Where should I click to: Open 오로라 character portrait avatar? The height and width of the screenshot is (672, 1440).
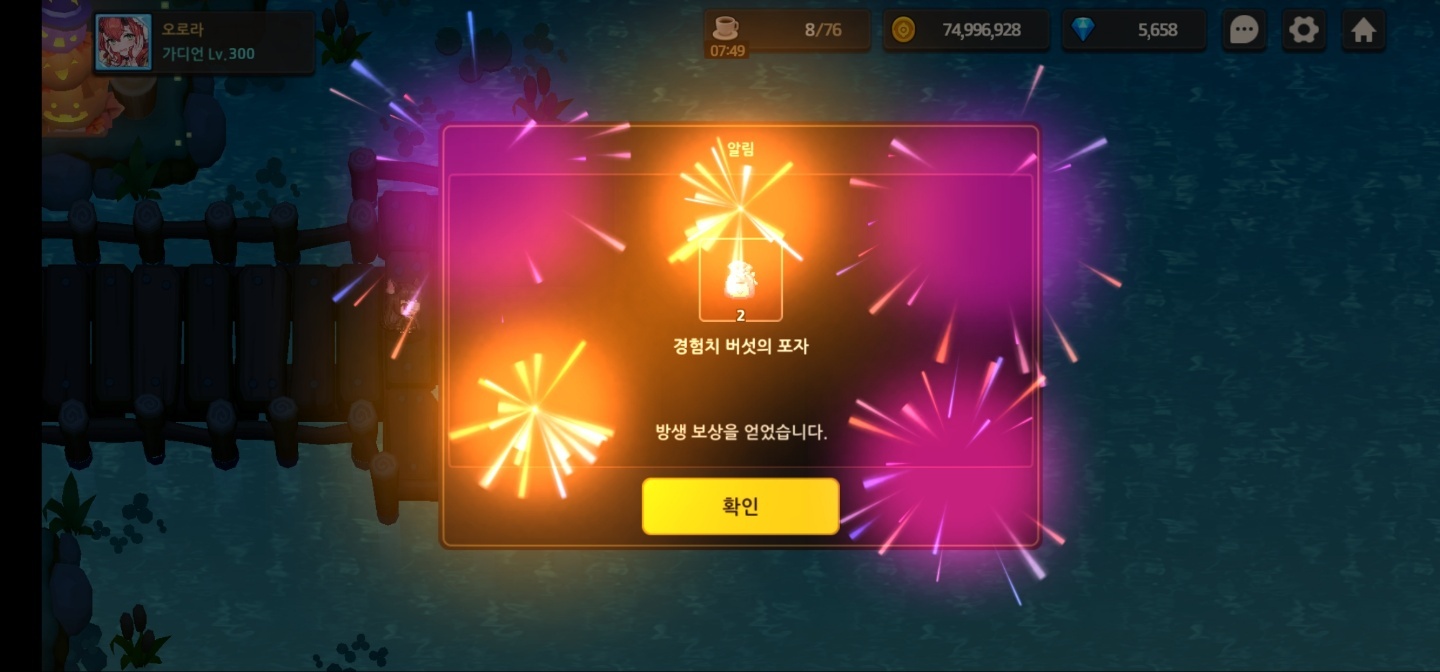(x=123, y=43)
